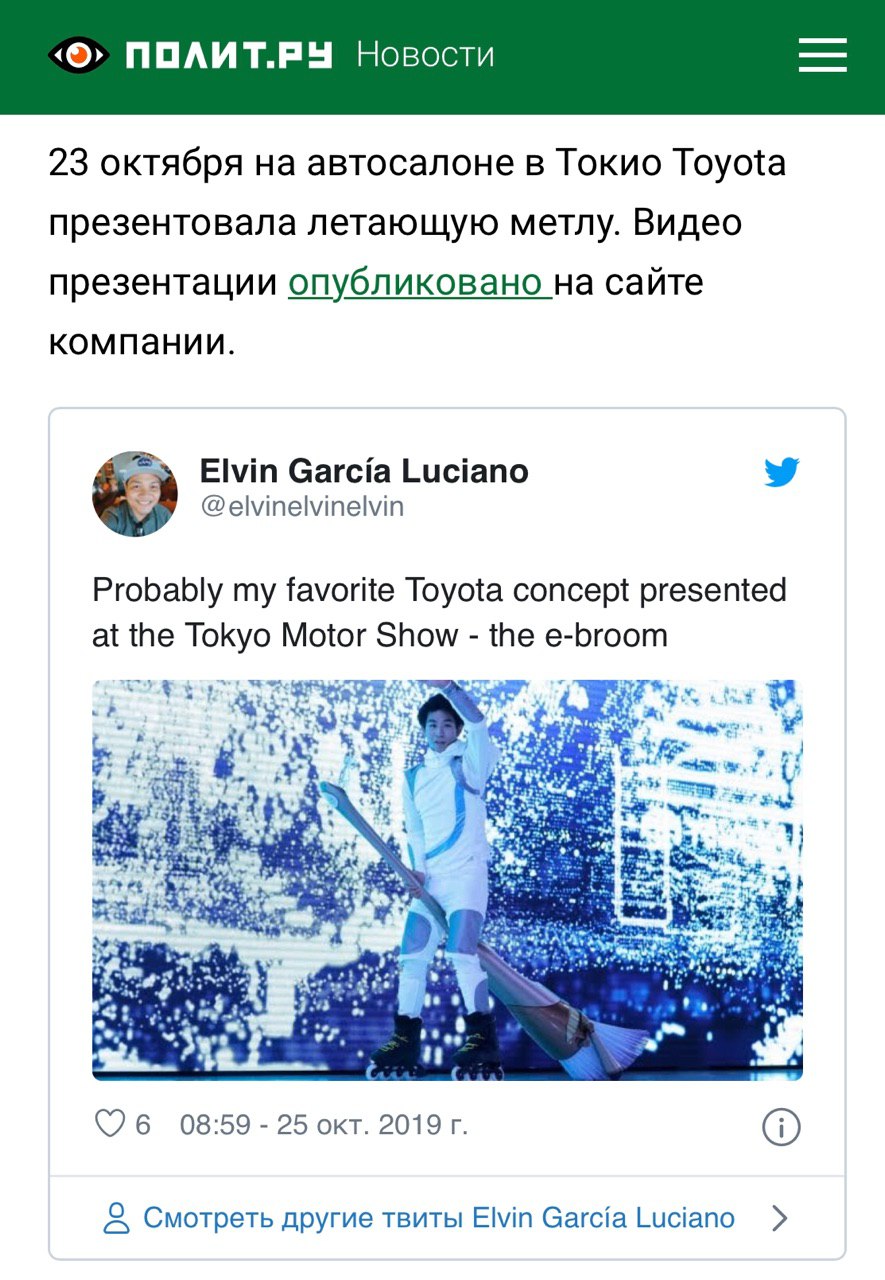Click the tweet text about Toyota concept
Image resolution: width=885 pixels, height=1280 pixels.
(x=439, y=612)
